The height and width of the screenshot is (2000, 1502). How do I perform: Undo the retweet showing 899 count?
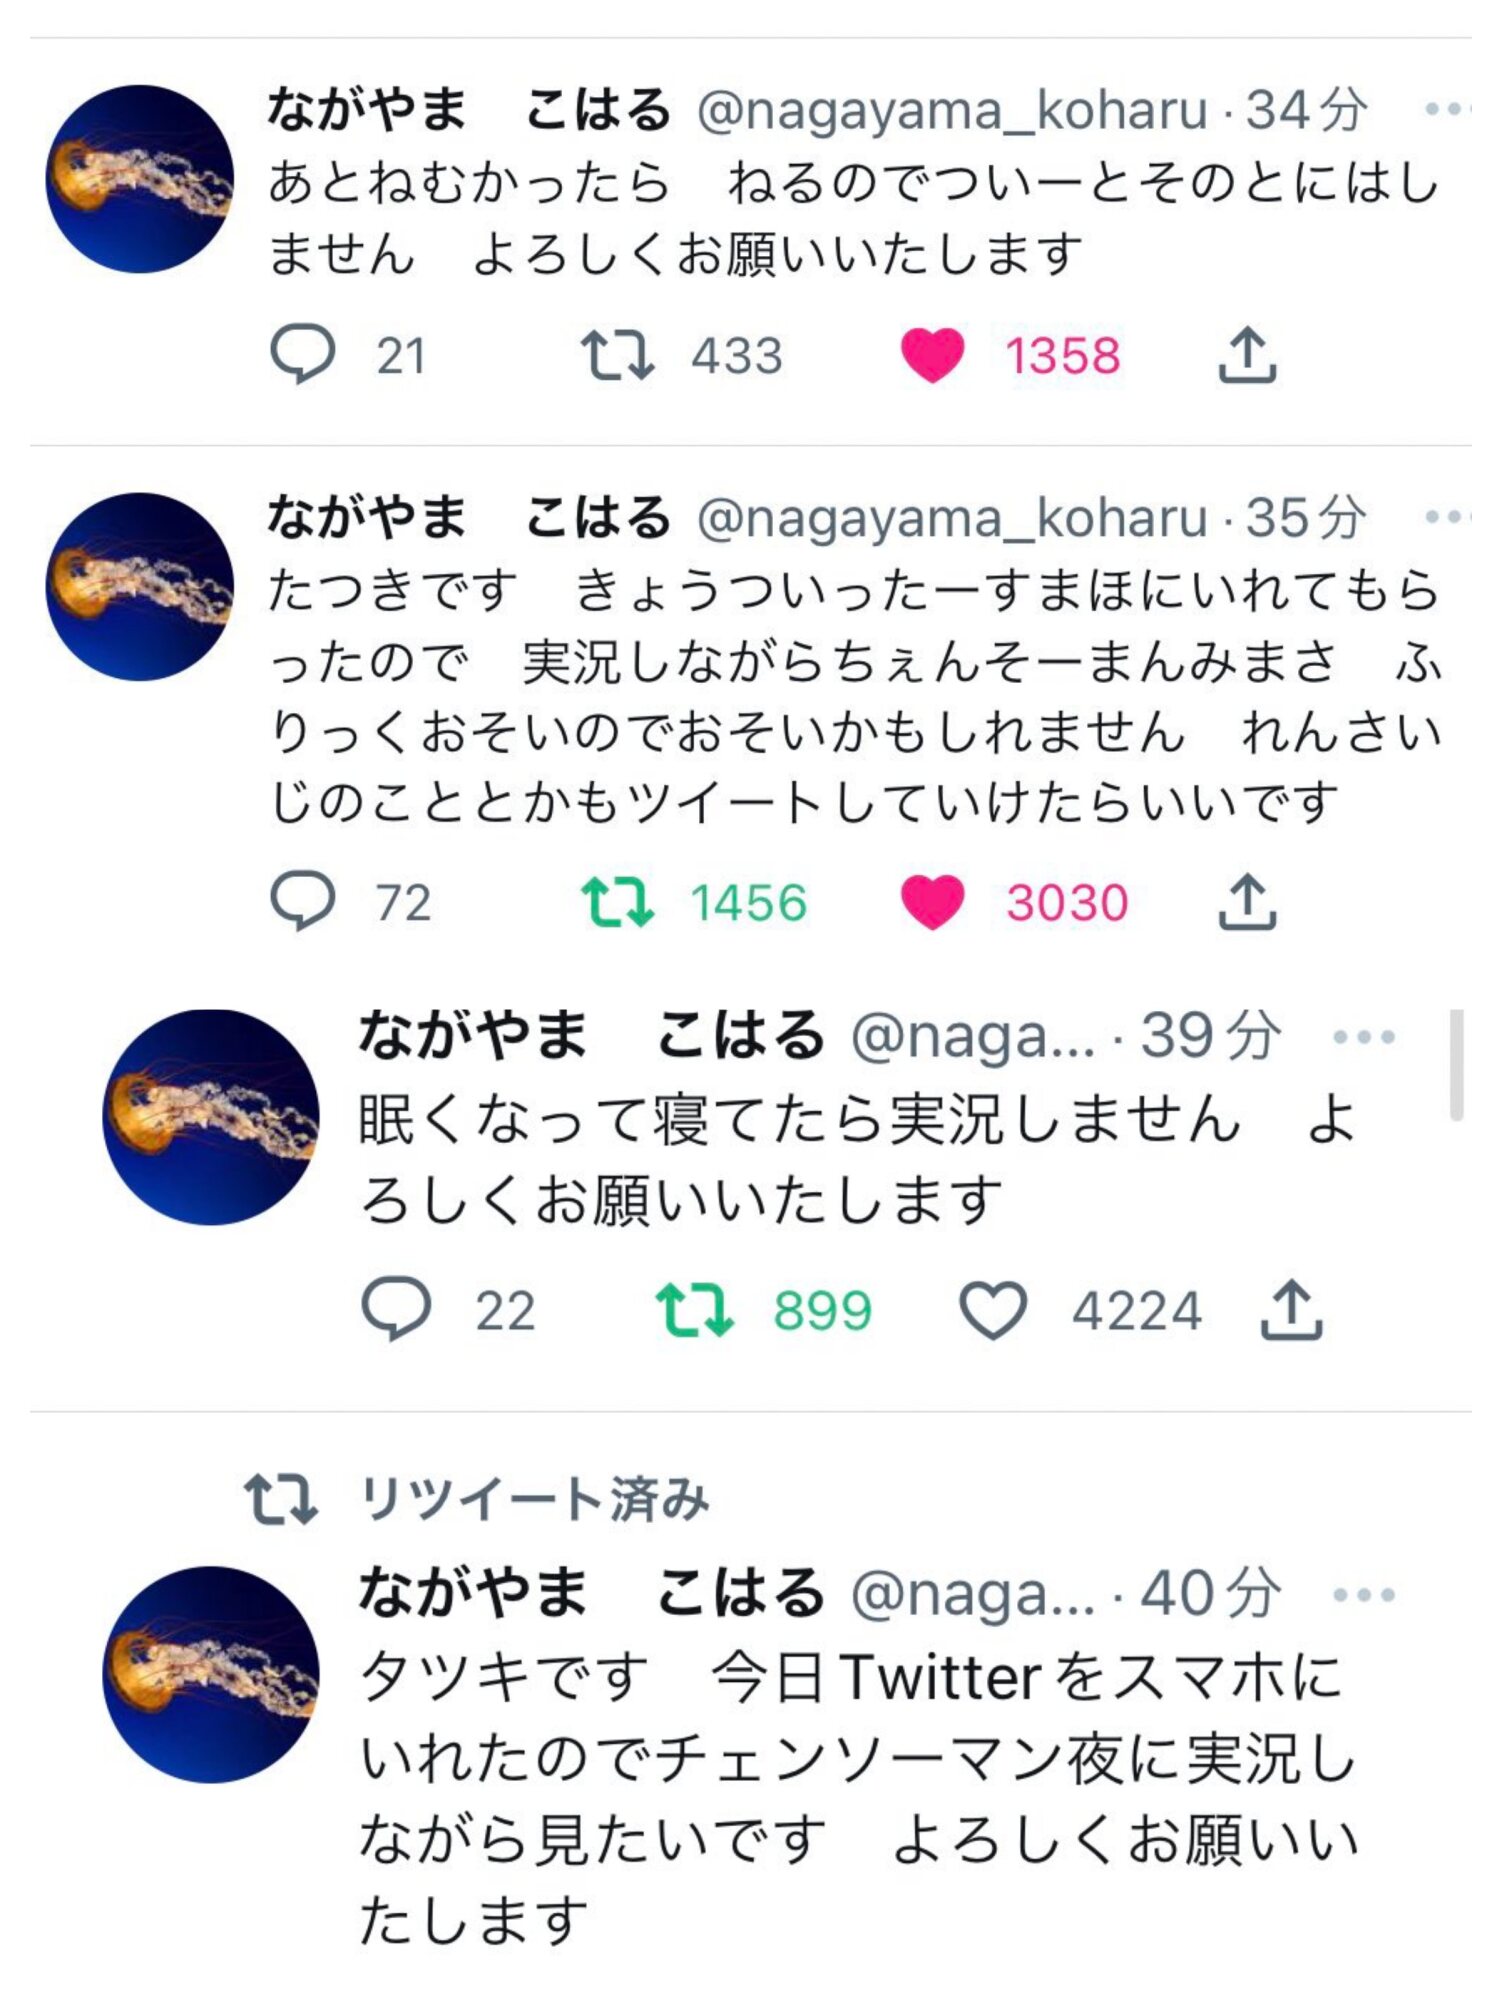coord(694,1310)
